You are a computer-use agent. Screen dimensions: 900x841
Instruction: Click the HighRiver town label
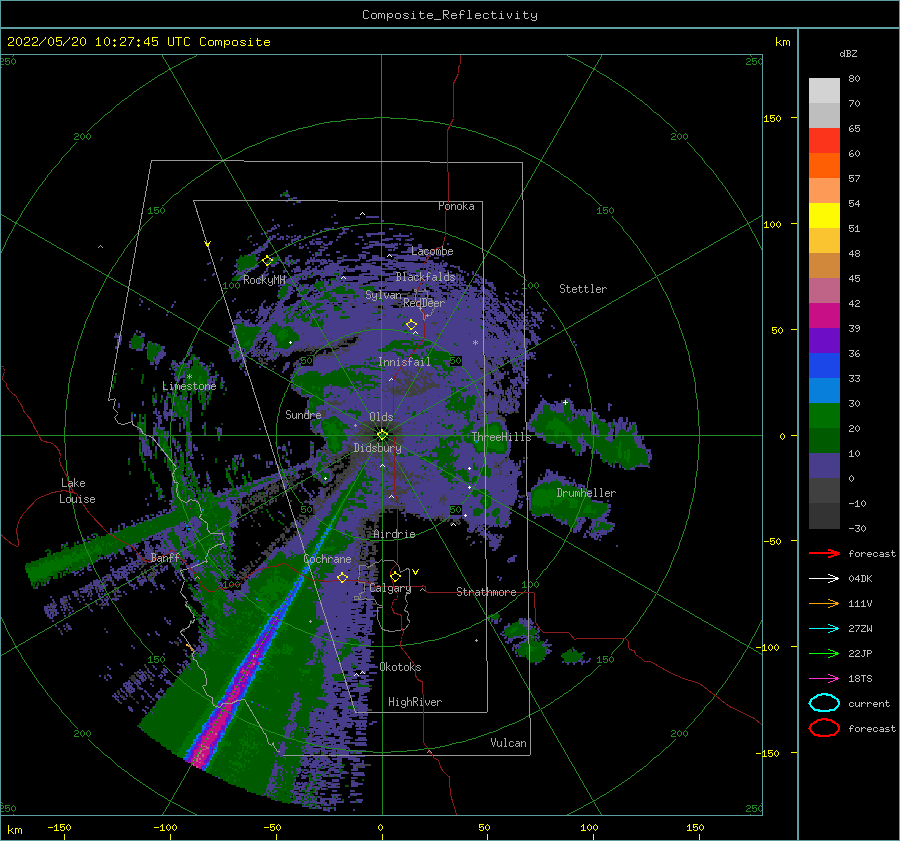(415, 702)
